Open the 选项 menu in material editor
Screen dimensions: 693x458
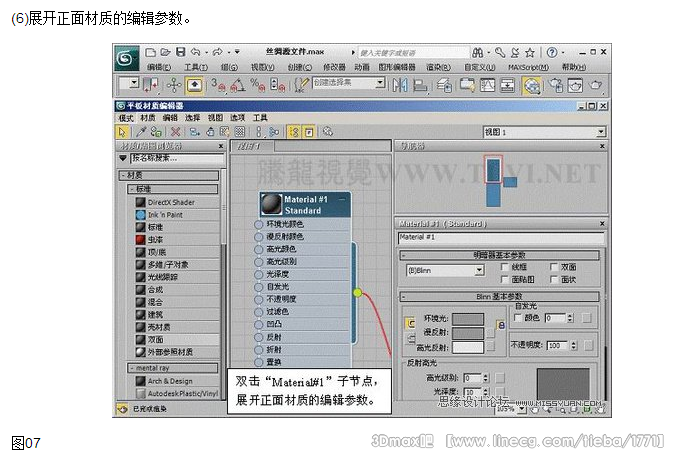point(237,118)
